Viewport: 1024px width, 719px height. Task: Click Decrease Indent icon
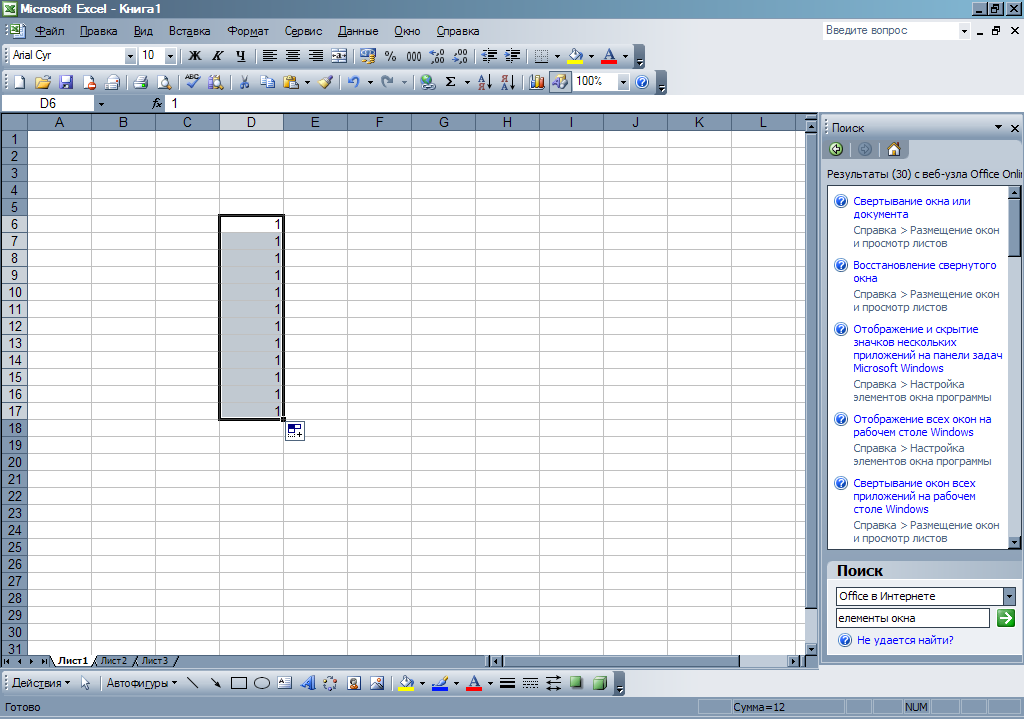coord(488,56)
